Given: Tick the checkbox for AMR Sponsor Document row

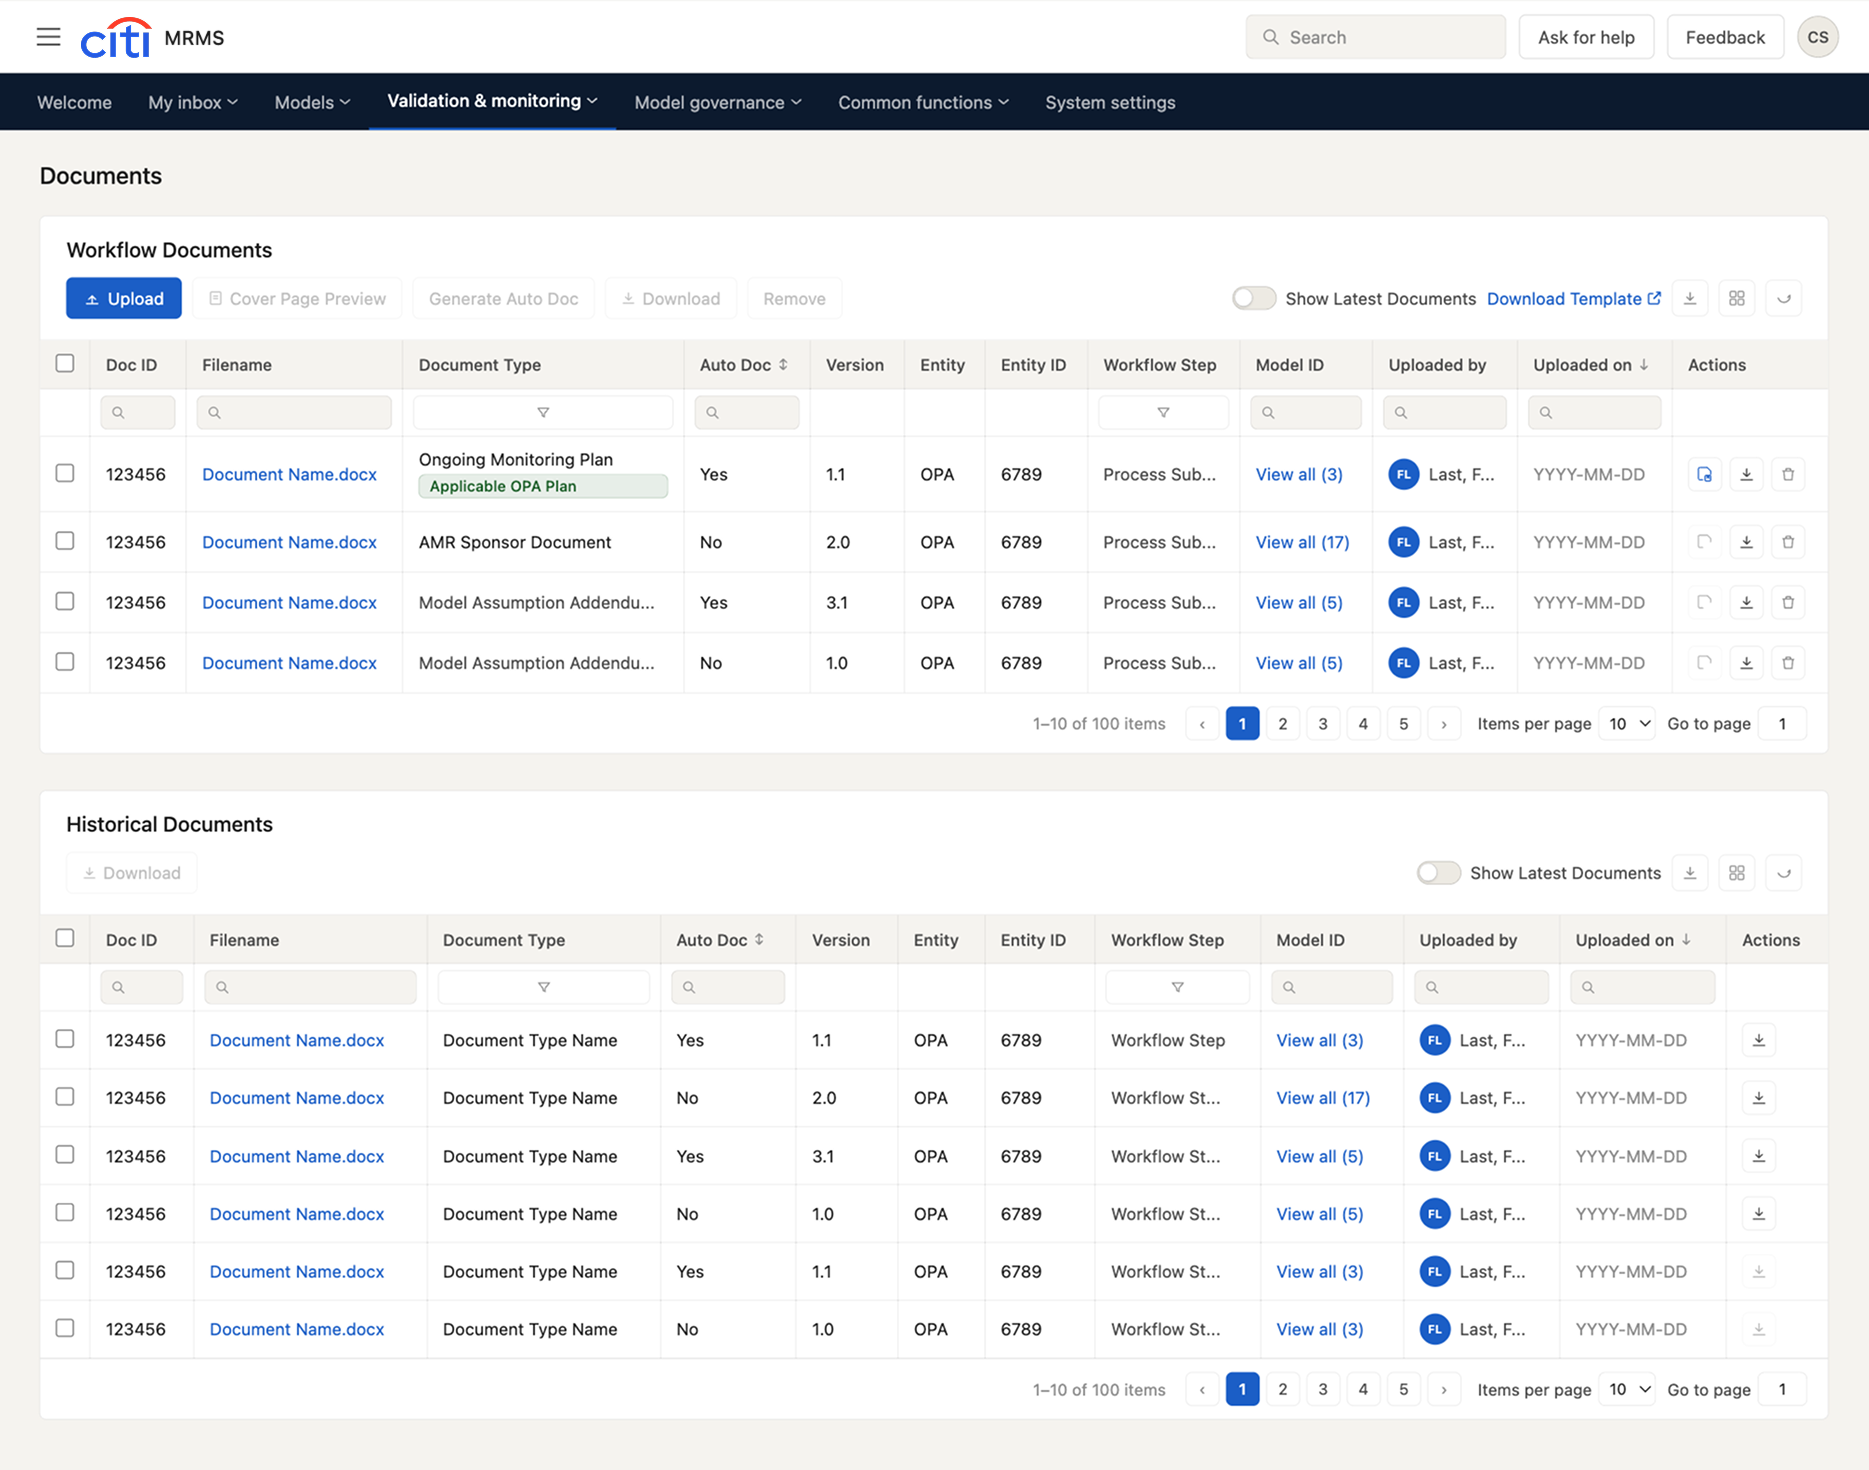Looking at the screenshot, I should (65, 541).
